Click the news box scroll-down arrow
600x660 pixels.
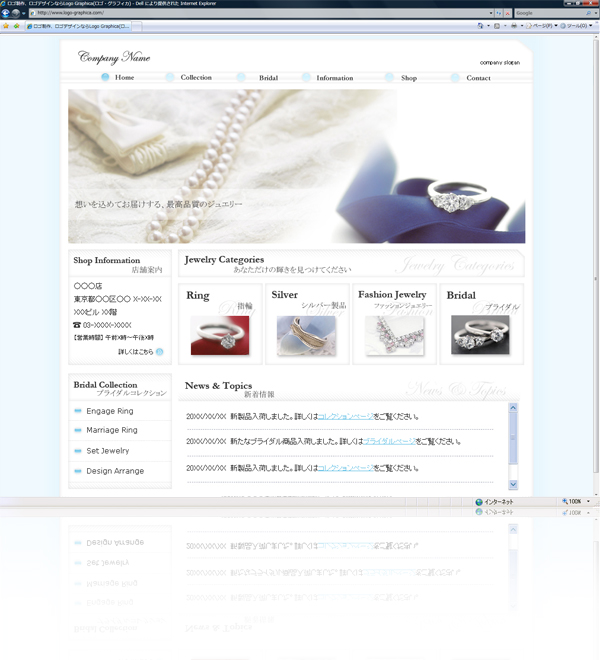pos(513,484)
